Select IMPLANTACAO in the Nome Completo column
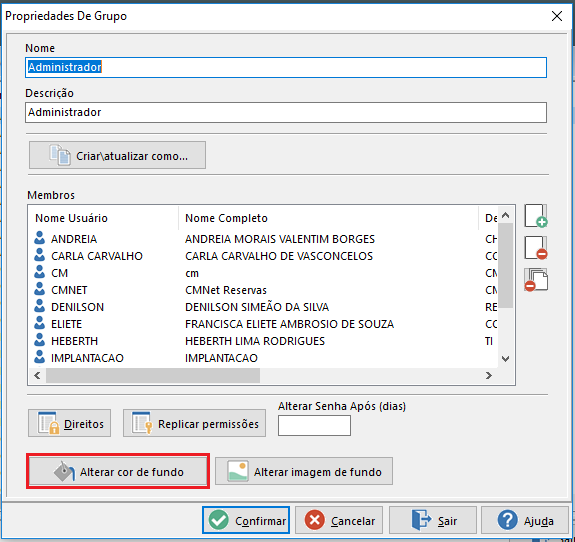Image resolution: width=575 pixels, height=542 pixels. (221, 358)
